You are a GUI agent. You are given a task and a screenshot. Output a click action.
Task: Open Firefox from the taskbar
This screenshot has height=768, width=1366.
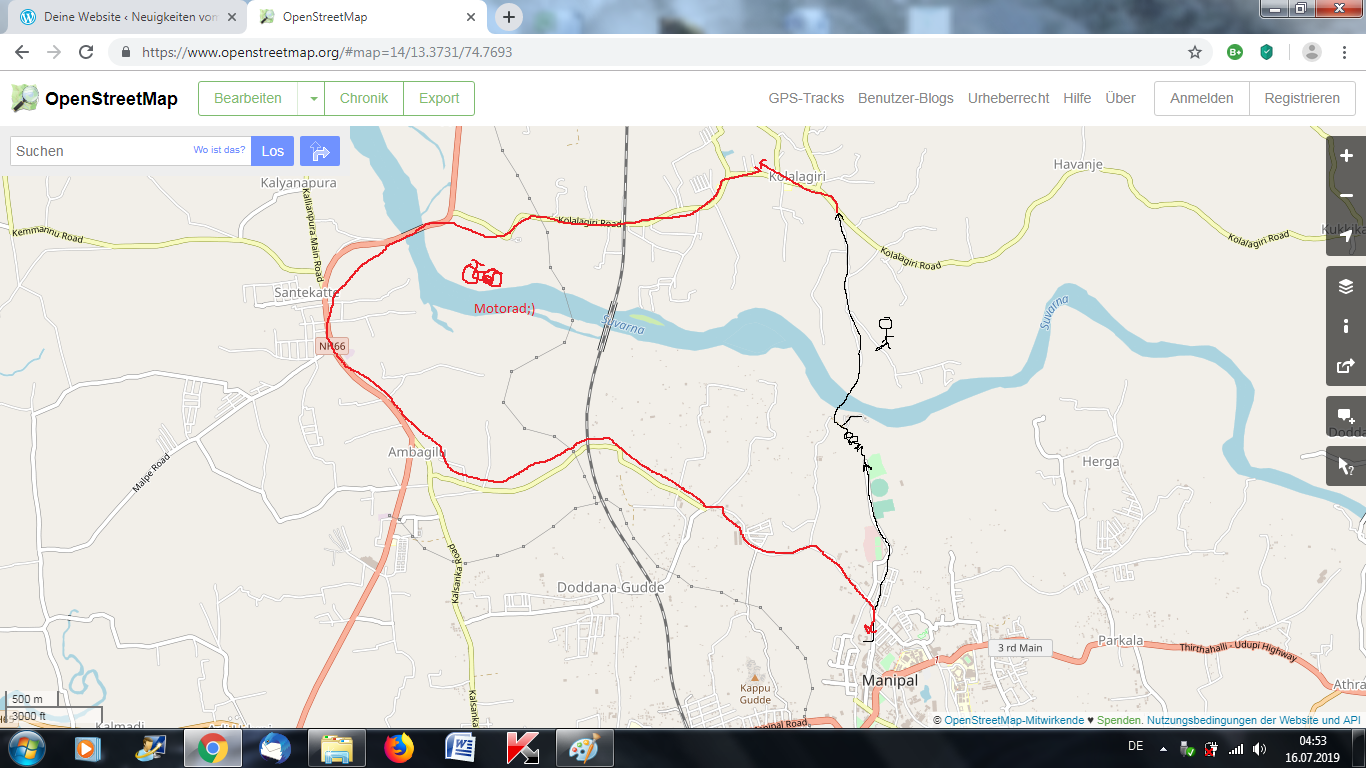click(398, 748)
